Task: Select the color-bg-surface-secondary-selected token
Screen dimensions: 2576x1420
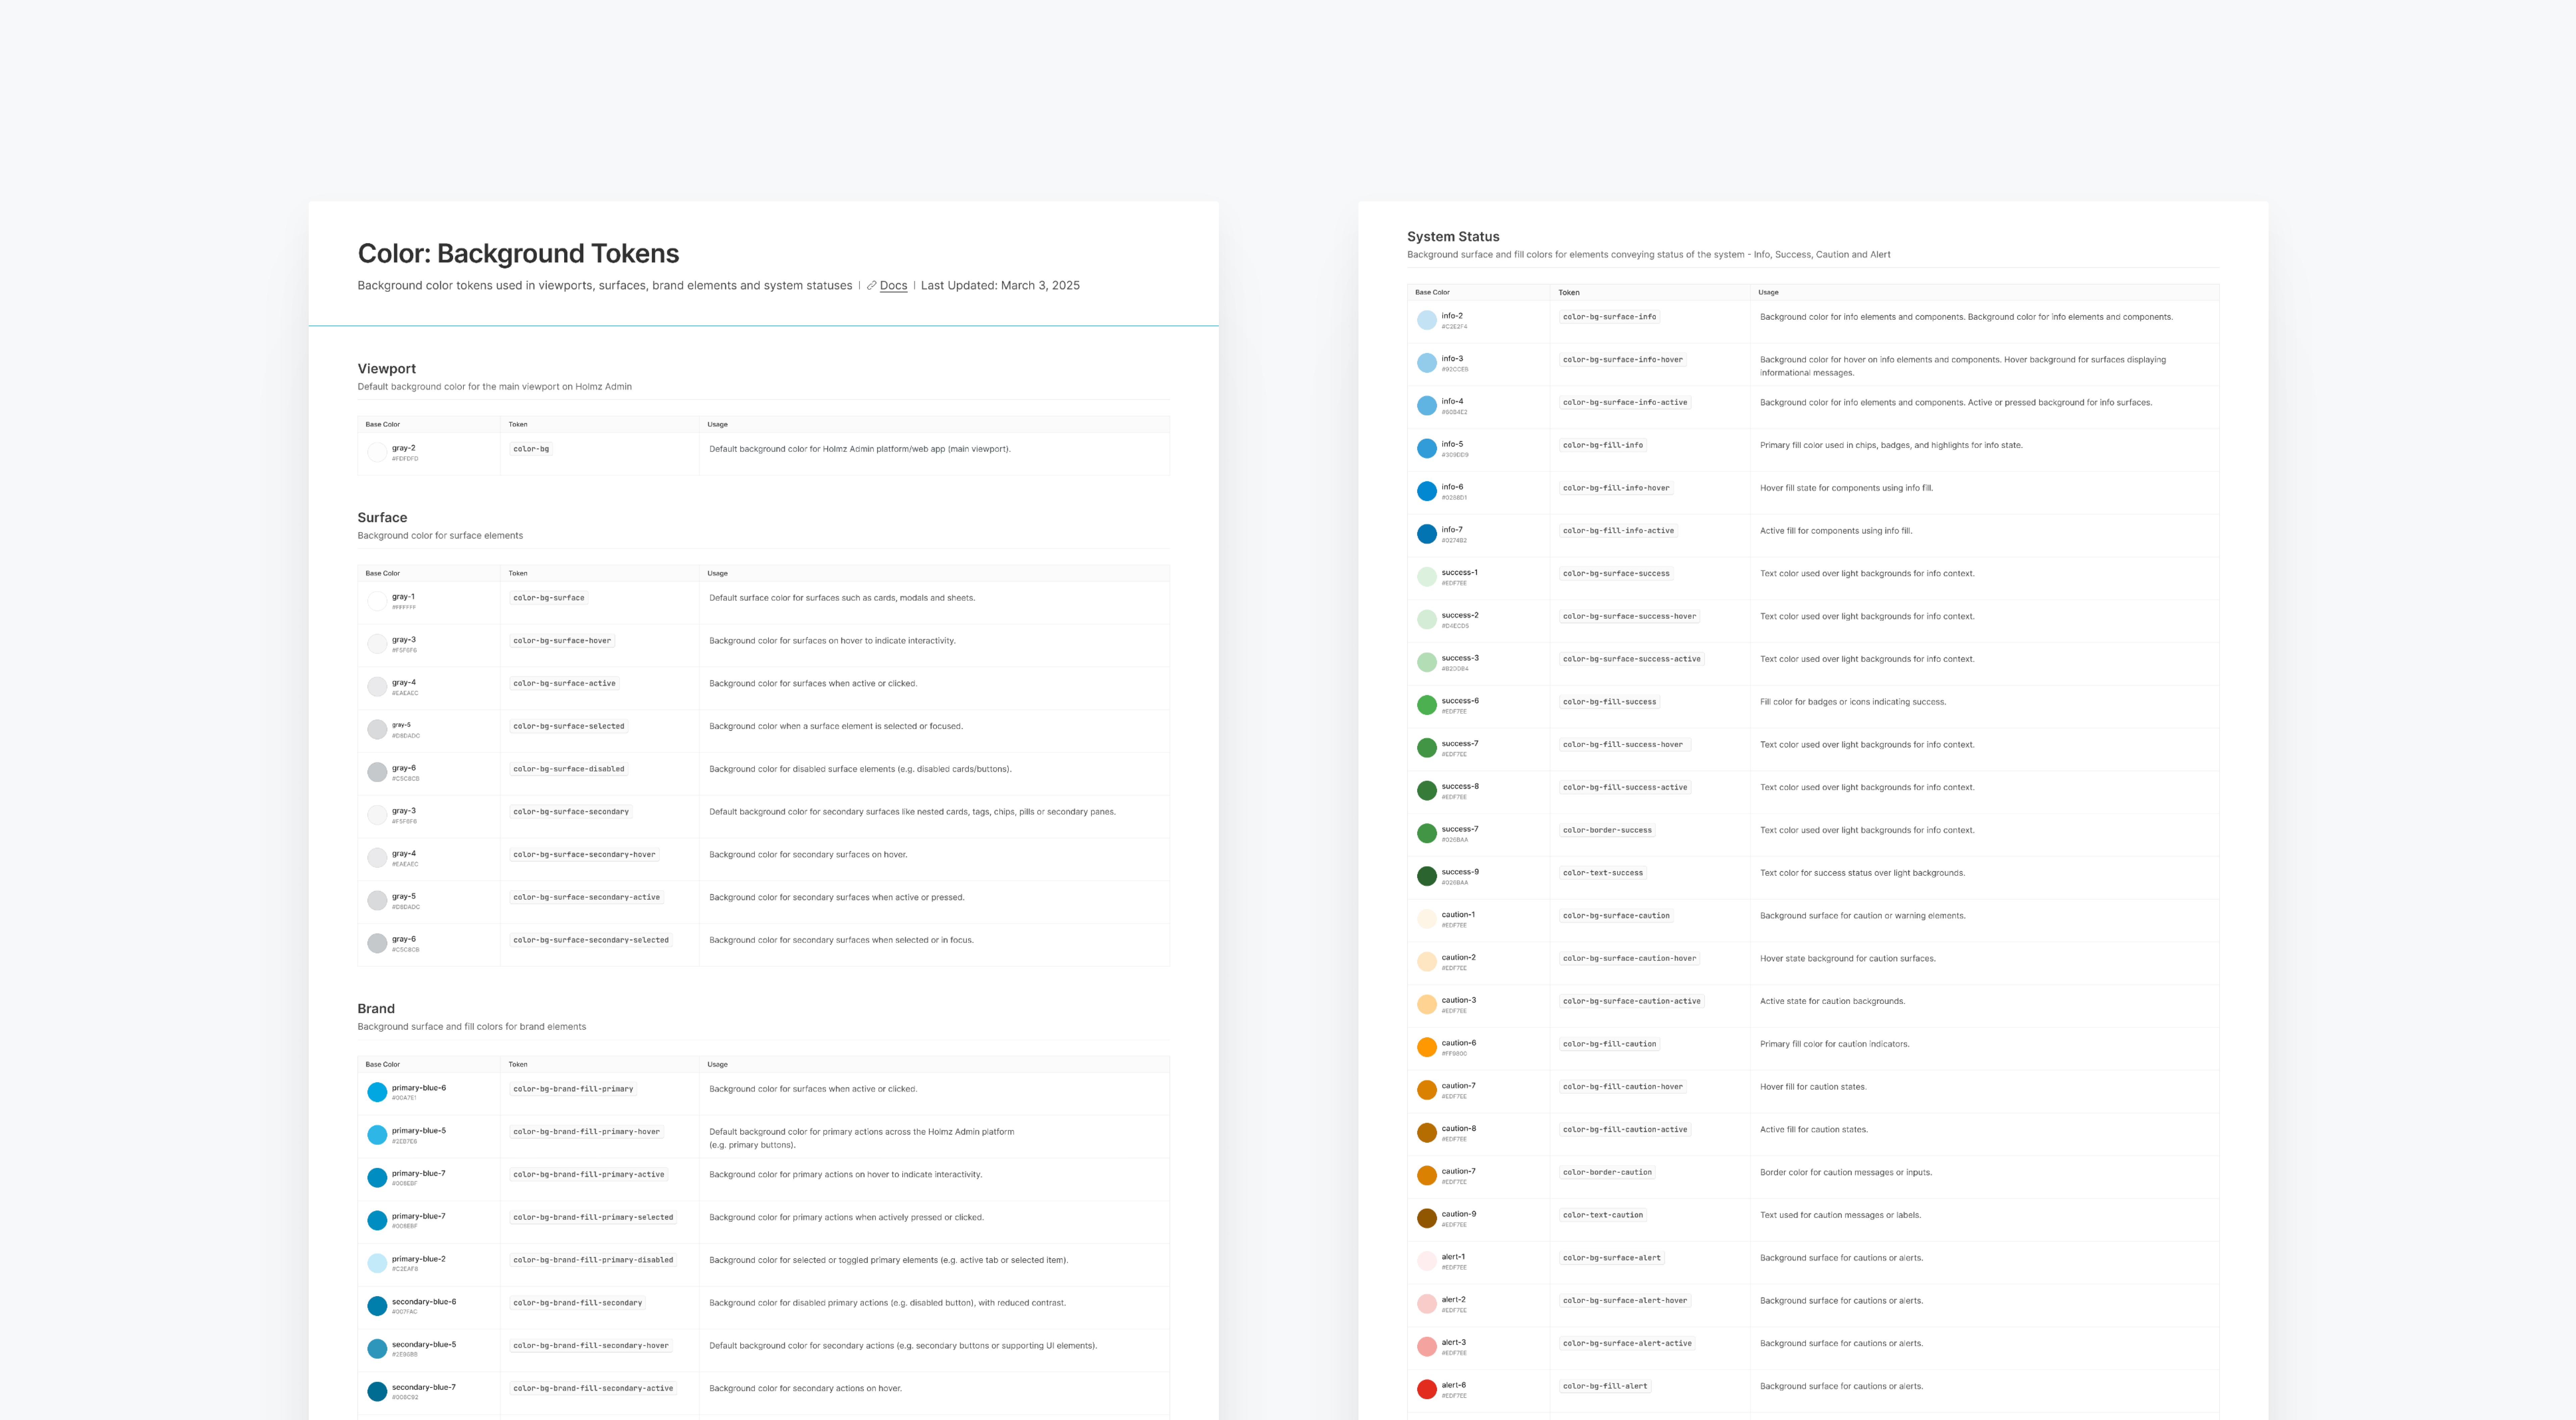Action: (x=591, y=940)
